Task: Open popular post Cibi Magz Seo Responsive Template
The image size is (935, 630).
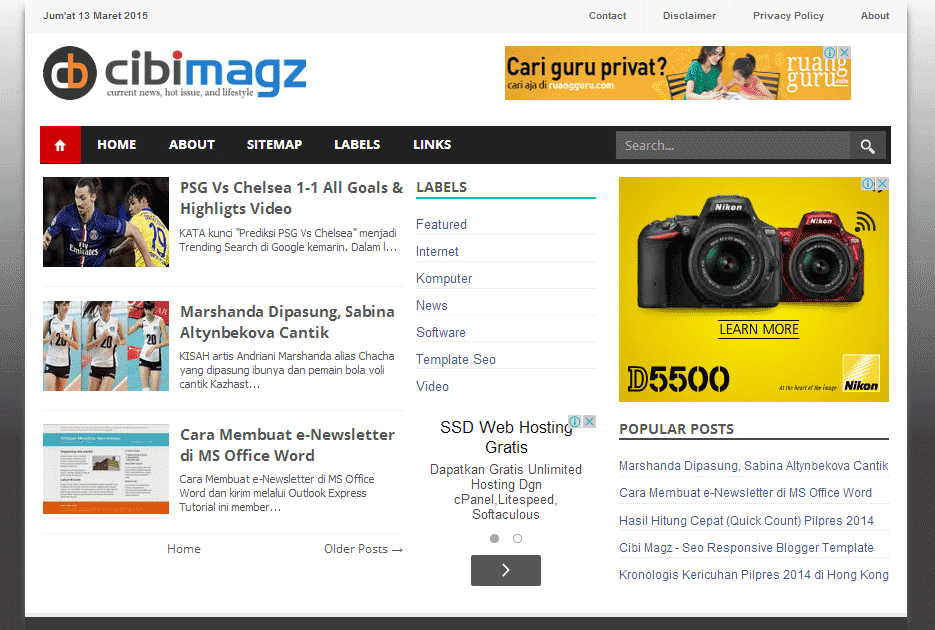Action: 746,548
